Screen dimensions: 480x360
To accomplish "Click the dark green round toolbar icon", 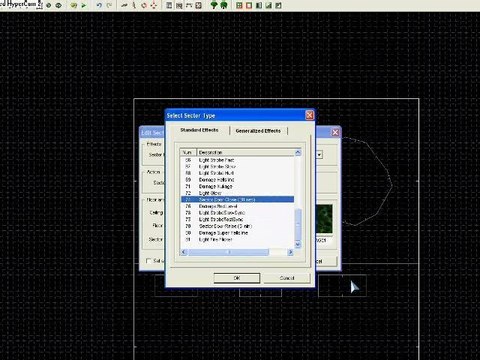I will point(49,5).
